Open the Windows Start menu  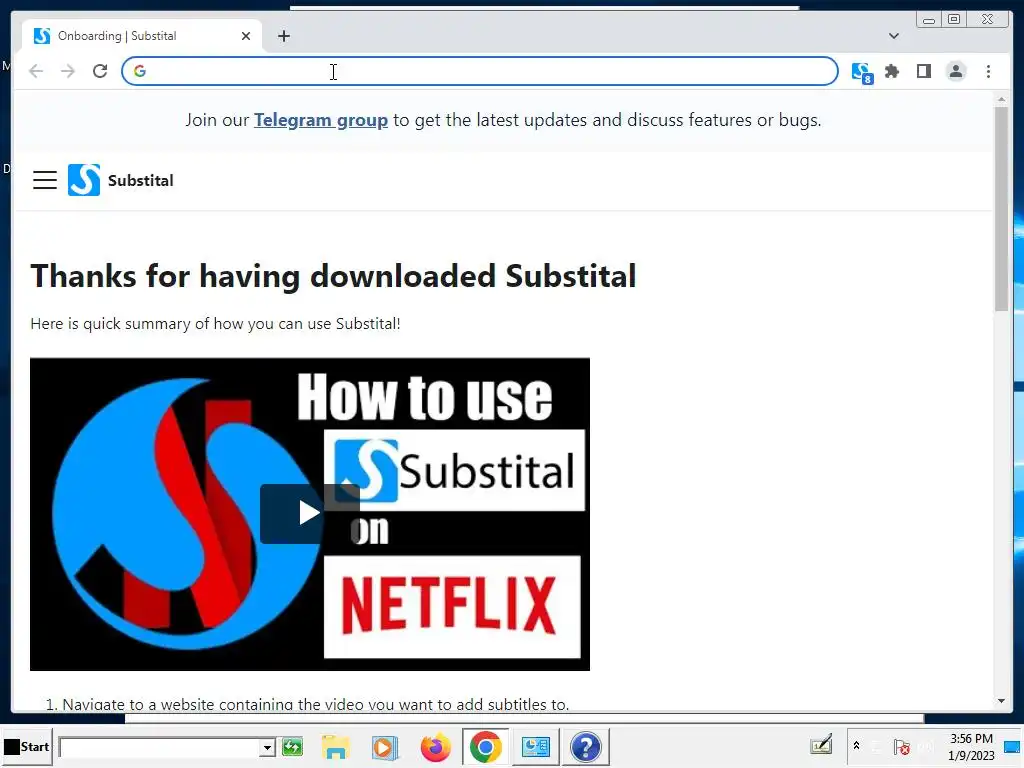[x=27, y=746]
